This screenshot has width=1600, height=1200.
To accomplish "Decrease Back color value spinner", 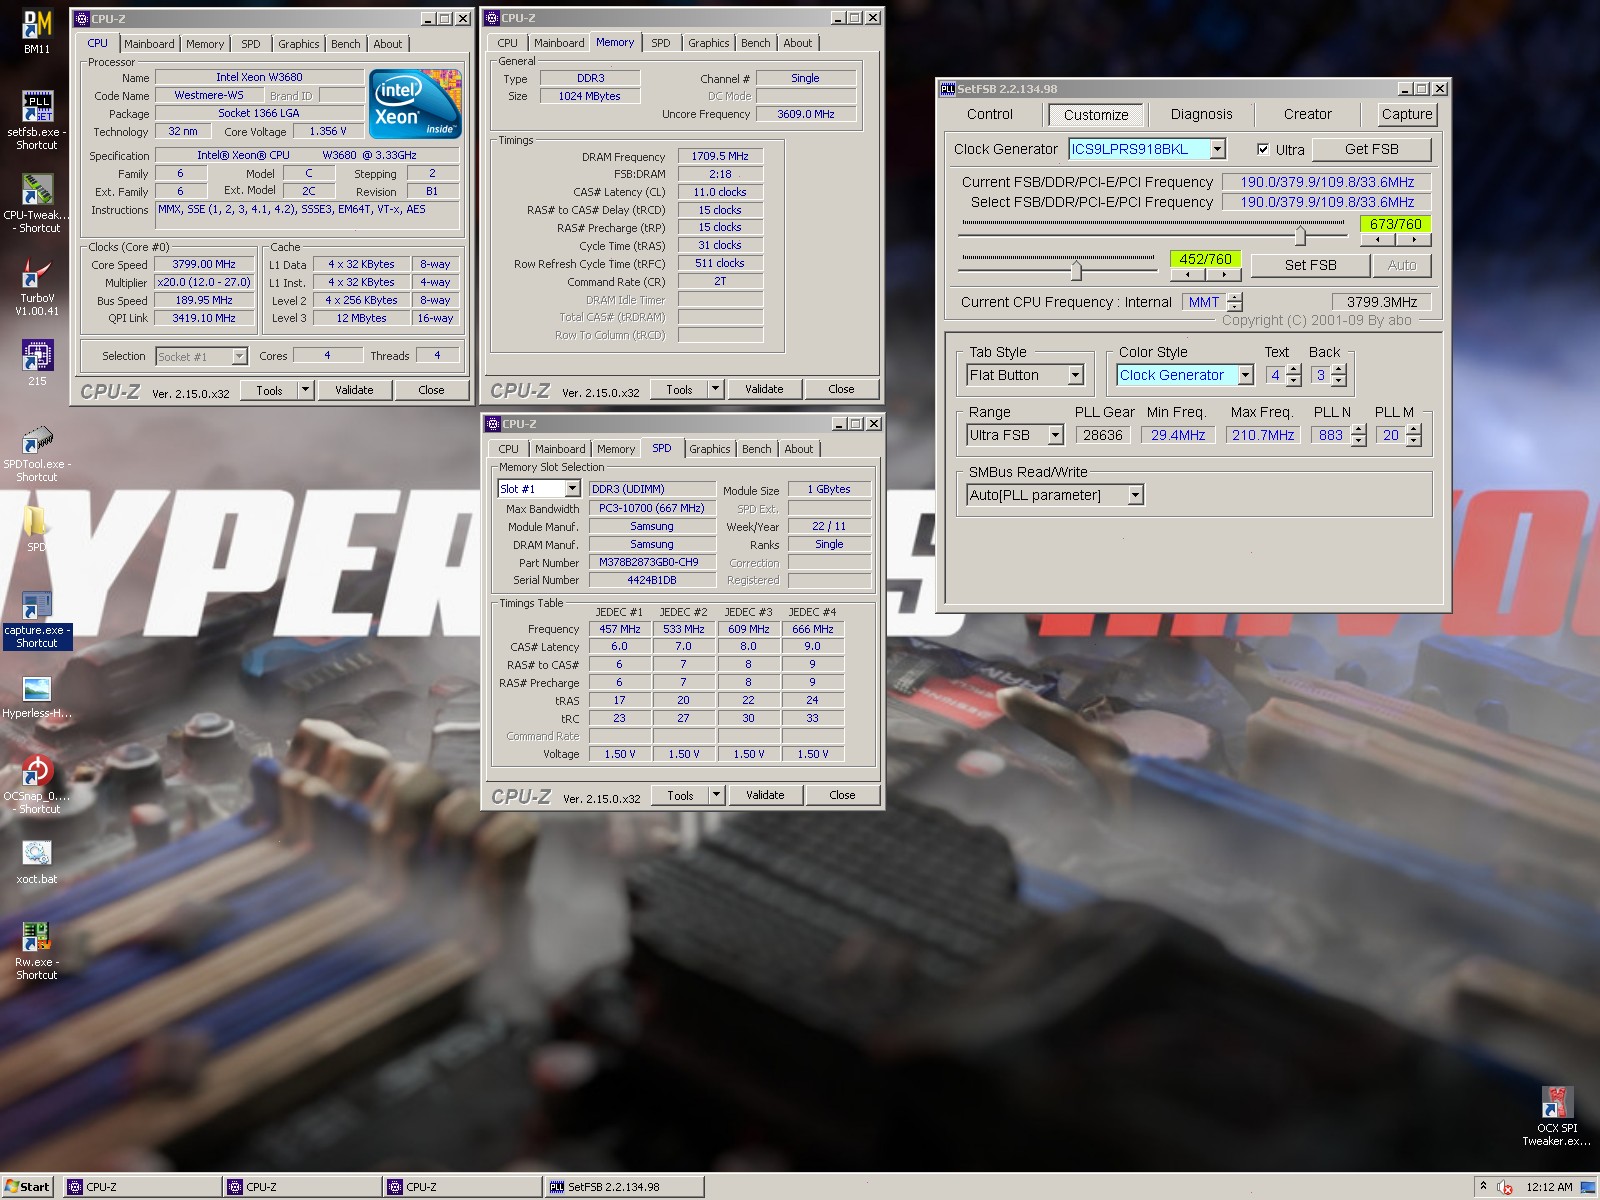I will point(1339,381).
